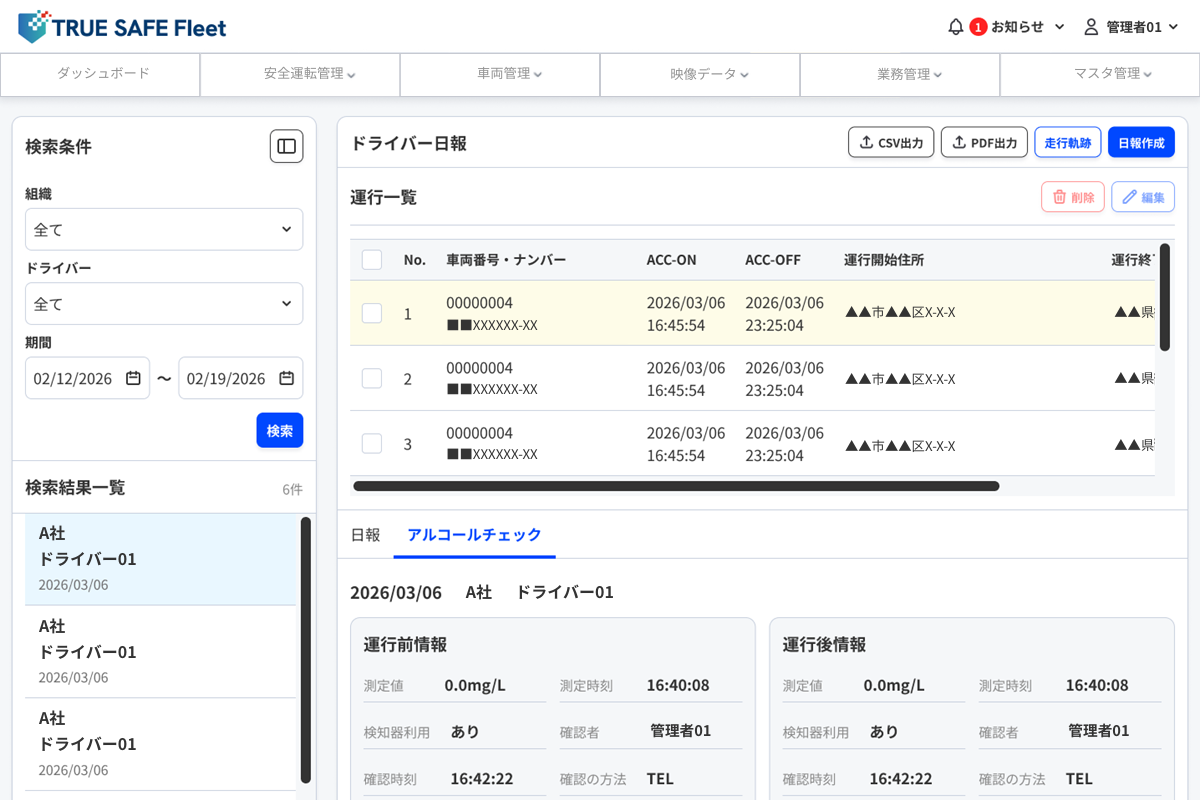The image size is (1200, 800).
Task: Select the highlighted first A社 ドライバー01 result
Action: point(161,559)
